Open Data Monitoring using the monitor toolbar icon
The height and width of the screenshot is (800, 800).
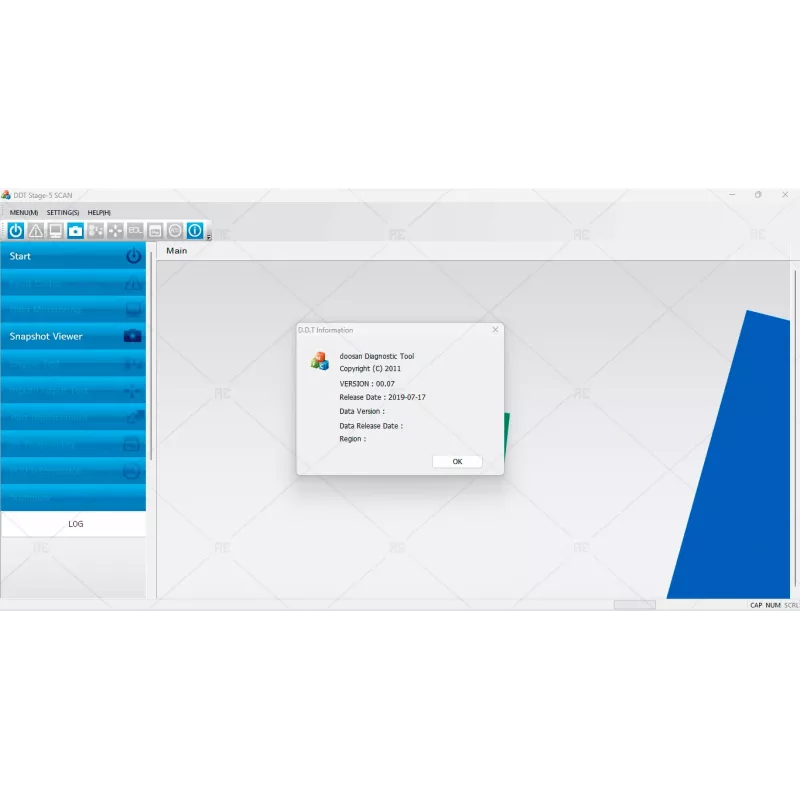point(55,231)
